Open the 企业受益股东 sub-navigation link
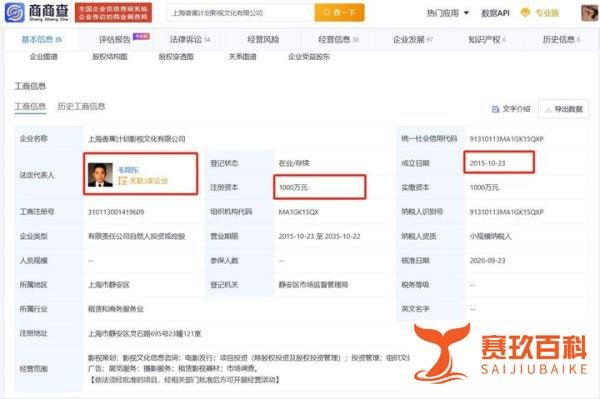 pyautogui.click(x=309, y=57)
